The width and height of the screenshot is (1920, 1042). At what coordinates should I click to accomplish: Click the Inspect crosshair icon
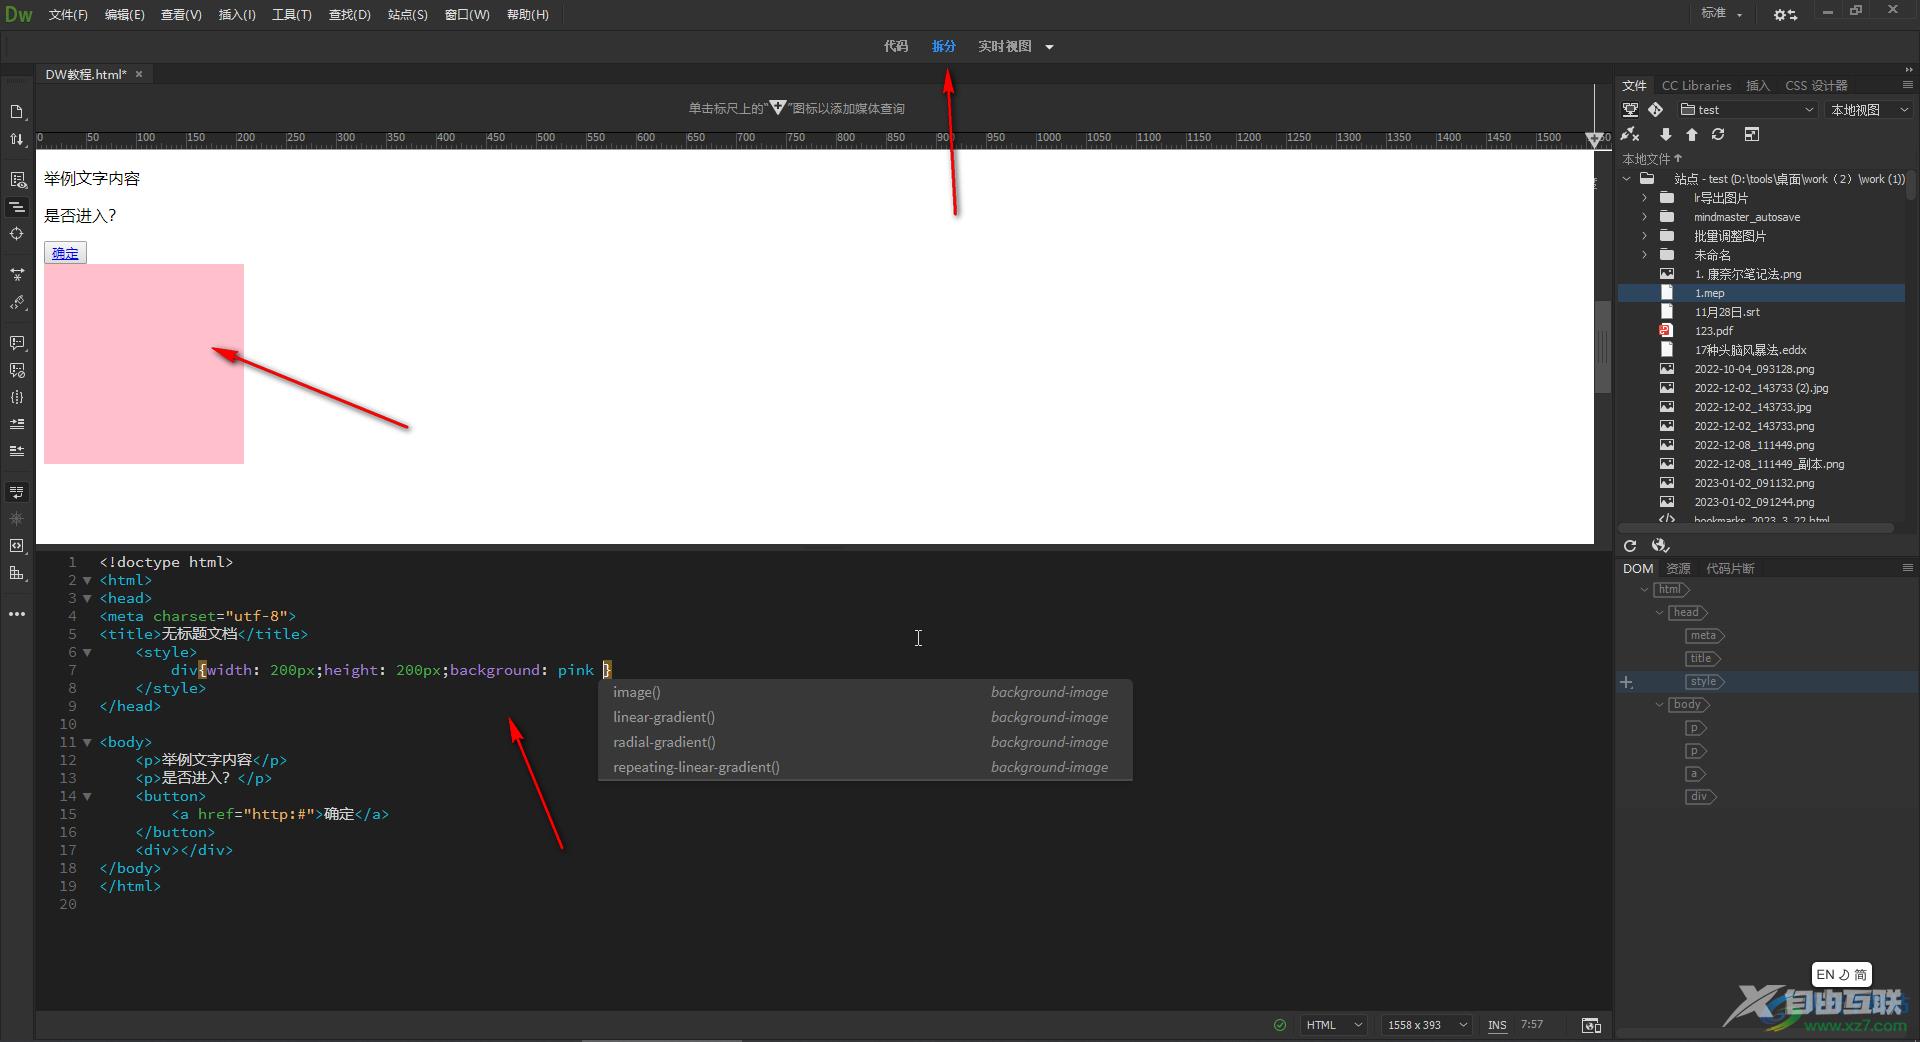point(17,234)
